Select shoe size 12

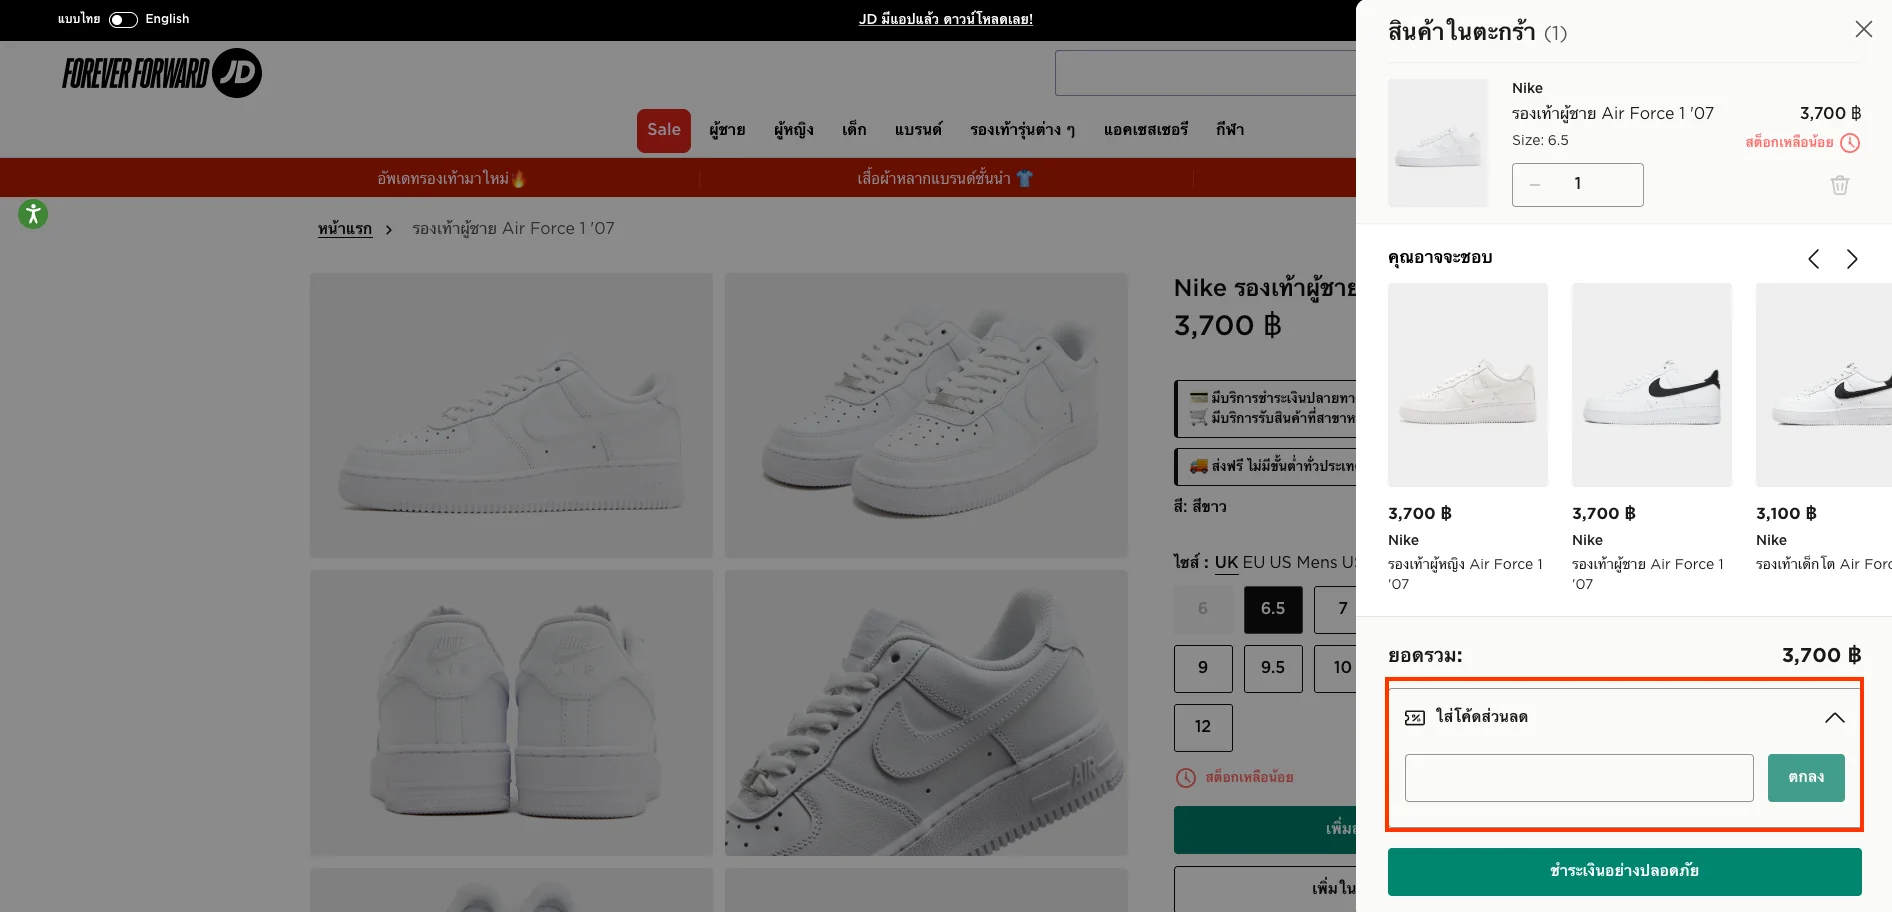(x=1202, y=727)
